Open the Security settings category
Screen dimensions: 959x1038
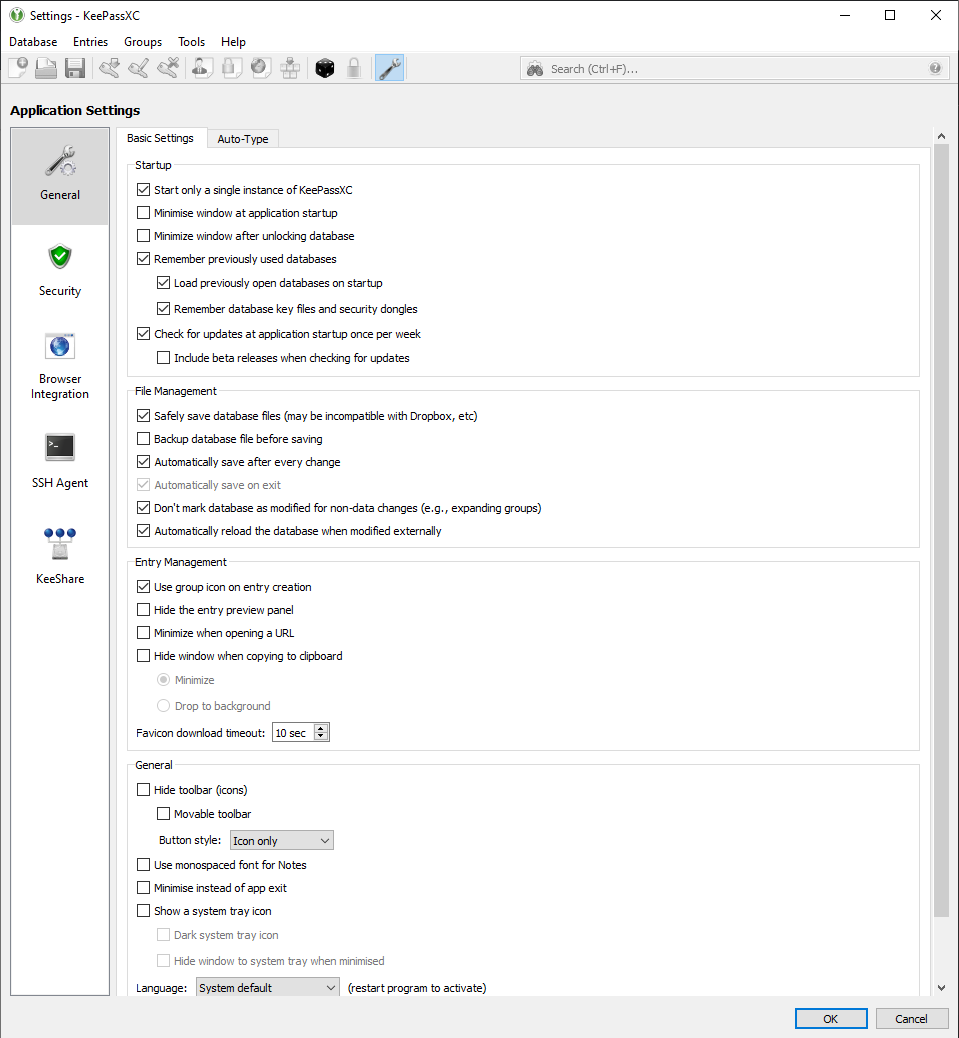pos(60,272)
